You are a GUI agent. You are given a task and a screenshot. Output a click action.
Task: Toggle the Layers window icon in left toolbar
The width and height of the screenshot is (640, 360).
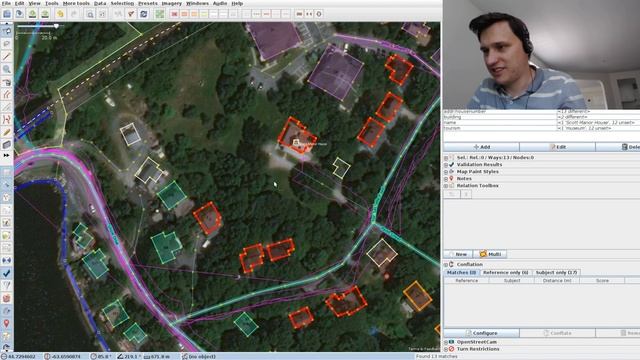coord(7,172)
